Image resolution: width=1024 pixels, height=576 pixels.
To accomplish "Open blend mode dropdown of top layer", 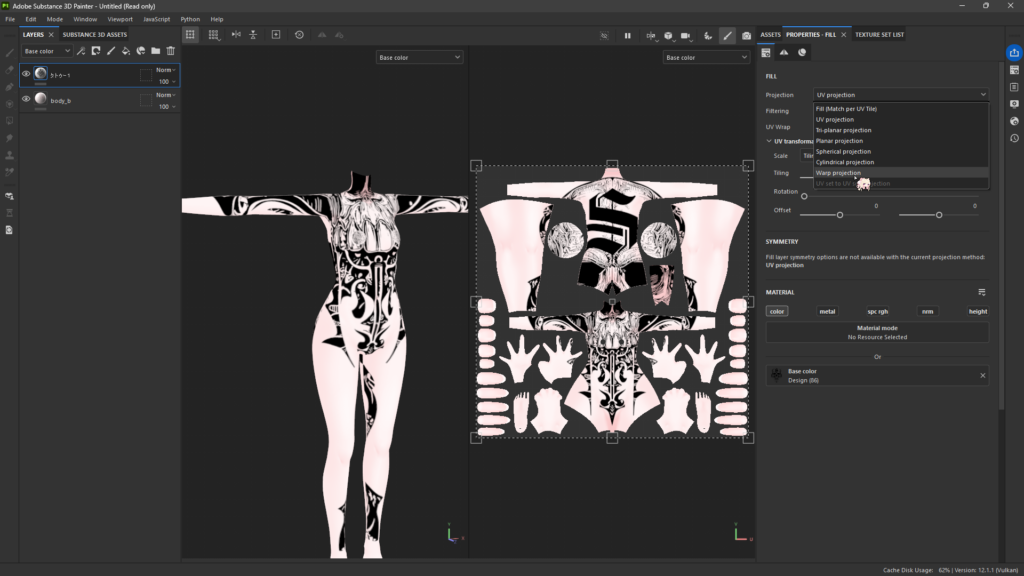I will [x=166, y=70].
